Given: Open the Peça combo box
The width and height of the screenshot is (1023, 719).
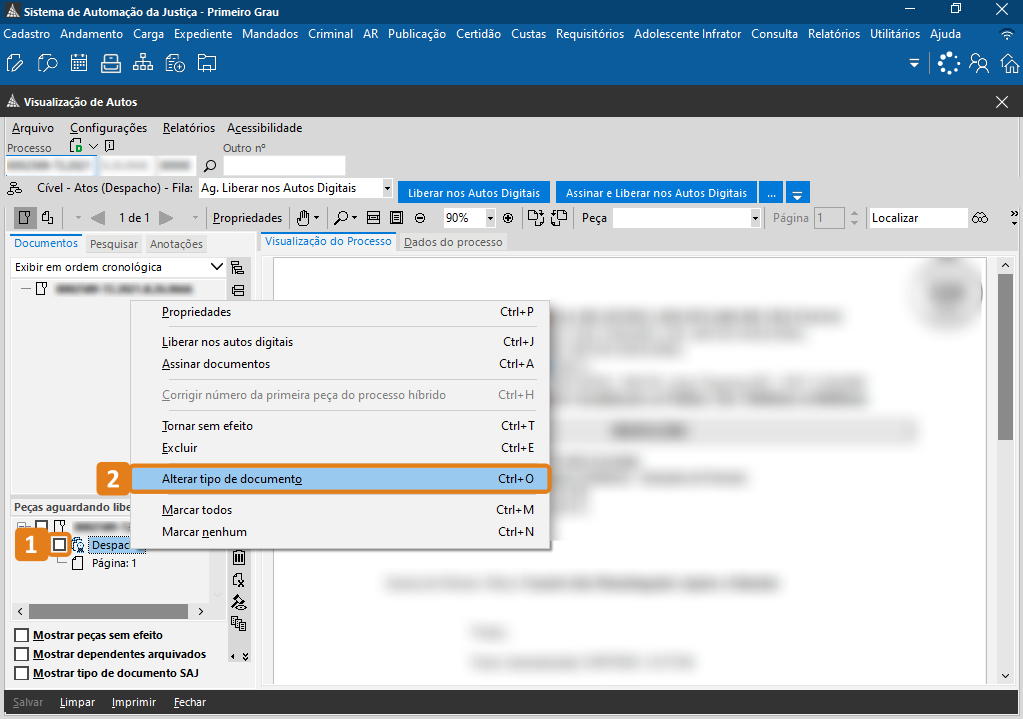Looking at the screenshot, I should (x=755, y=218).
